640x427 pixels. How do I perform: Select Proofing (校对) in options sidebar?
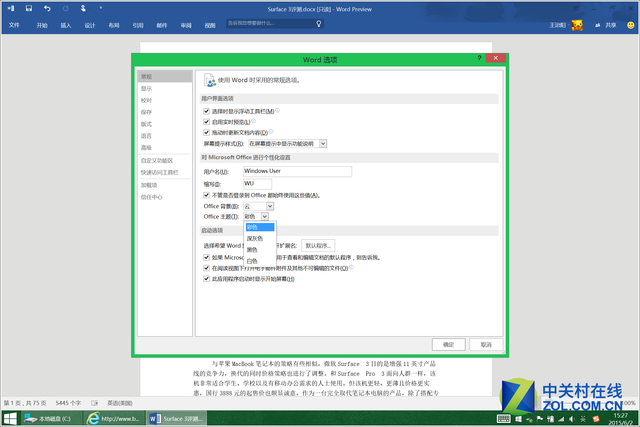click(164, 100)
